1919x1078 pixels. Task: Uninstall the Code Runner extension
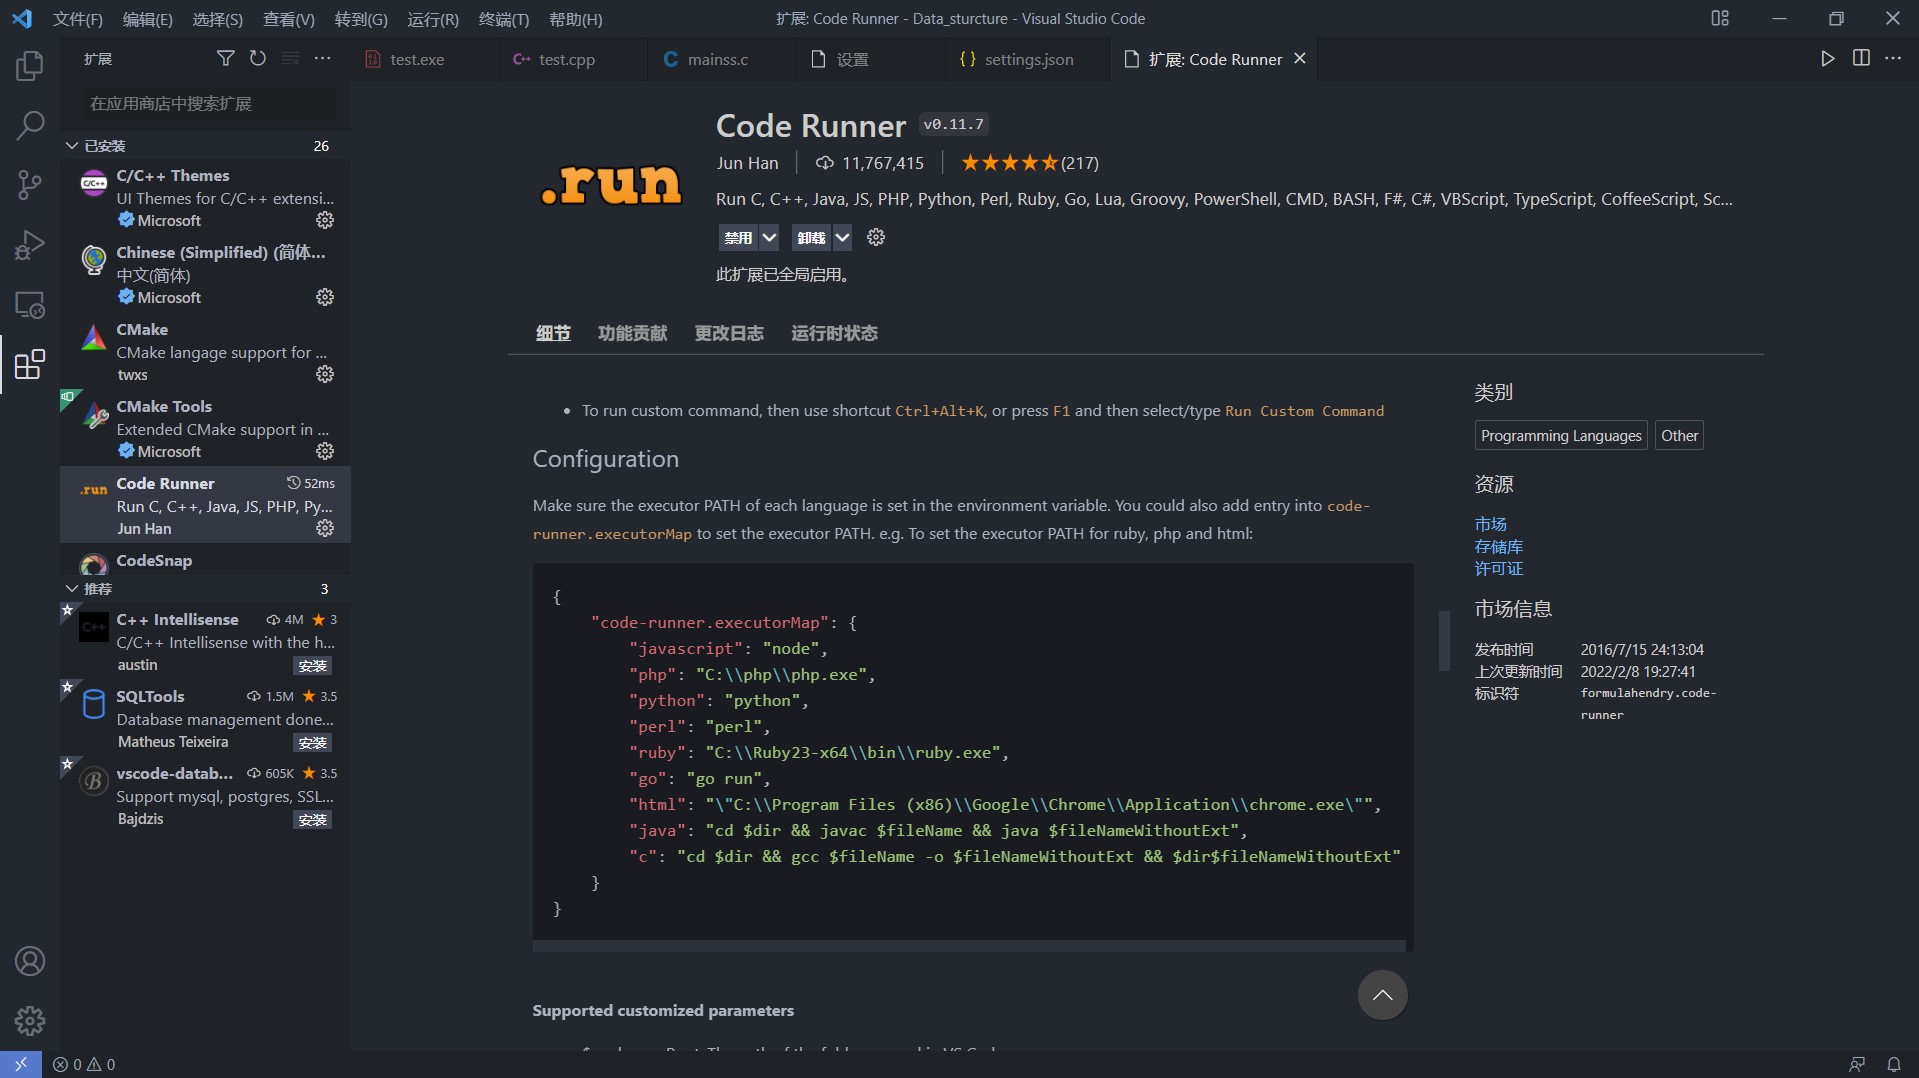[812, 237]
